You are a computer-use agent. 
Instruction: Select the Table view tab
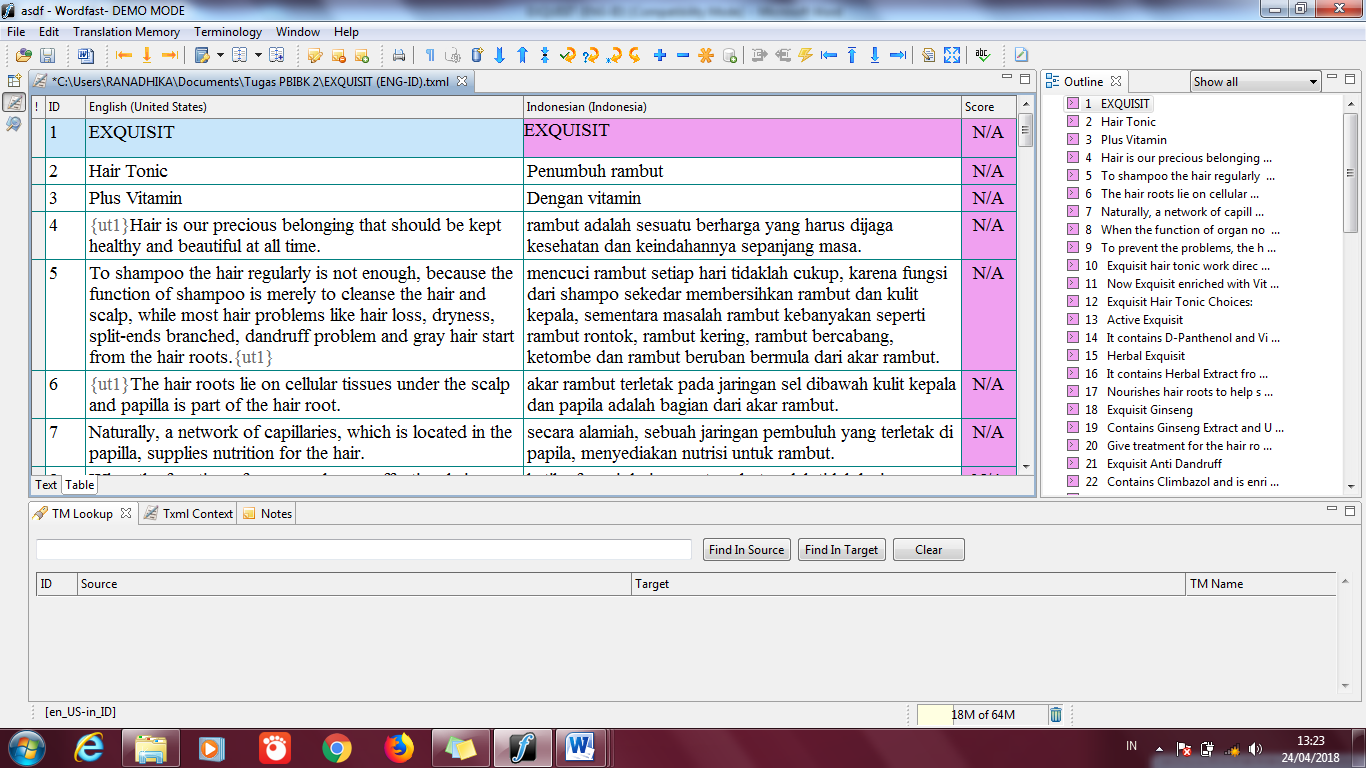[x=80, y=485]
